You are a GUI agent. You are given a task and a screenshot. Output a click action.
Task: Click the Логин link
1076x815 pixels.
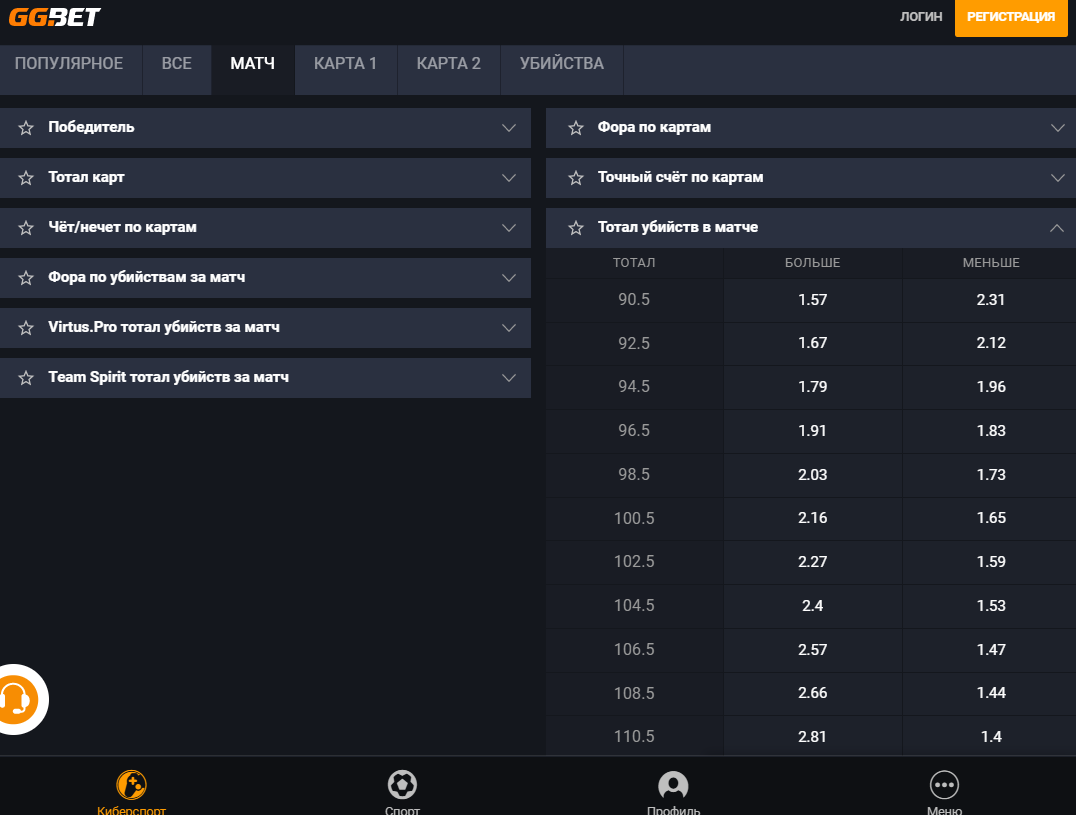[921, 17]
